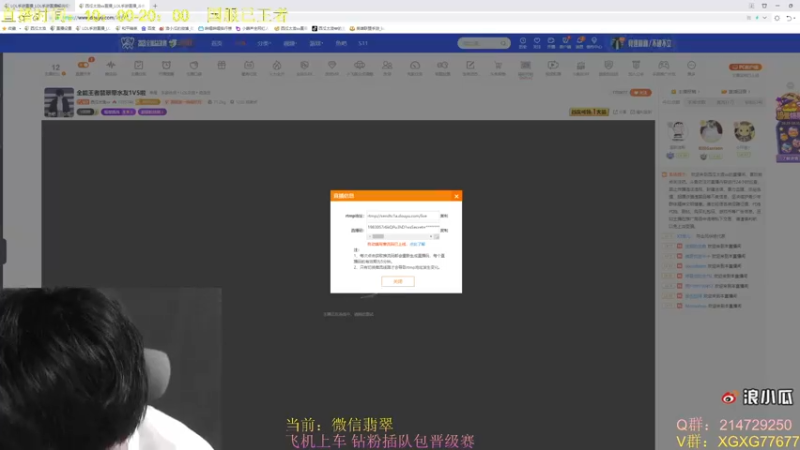The height and width of the screenshot is (450, 800).
Task: Click the gem diamond toolbar icon
Action: 332,65
